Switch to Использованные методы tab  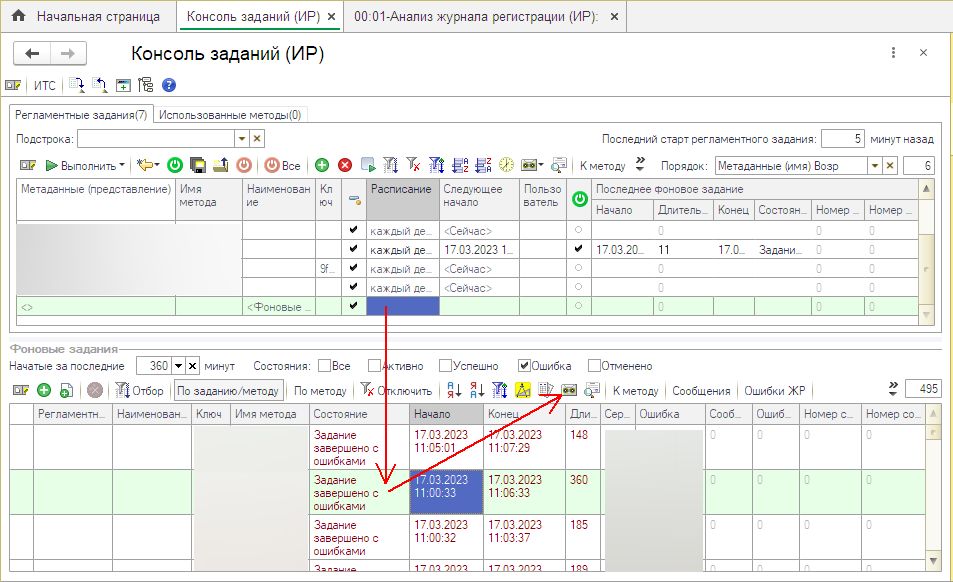[232, 115]
